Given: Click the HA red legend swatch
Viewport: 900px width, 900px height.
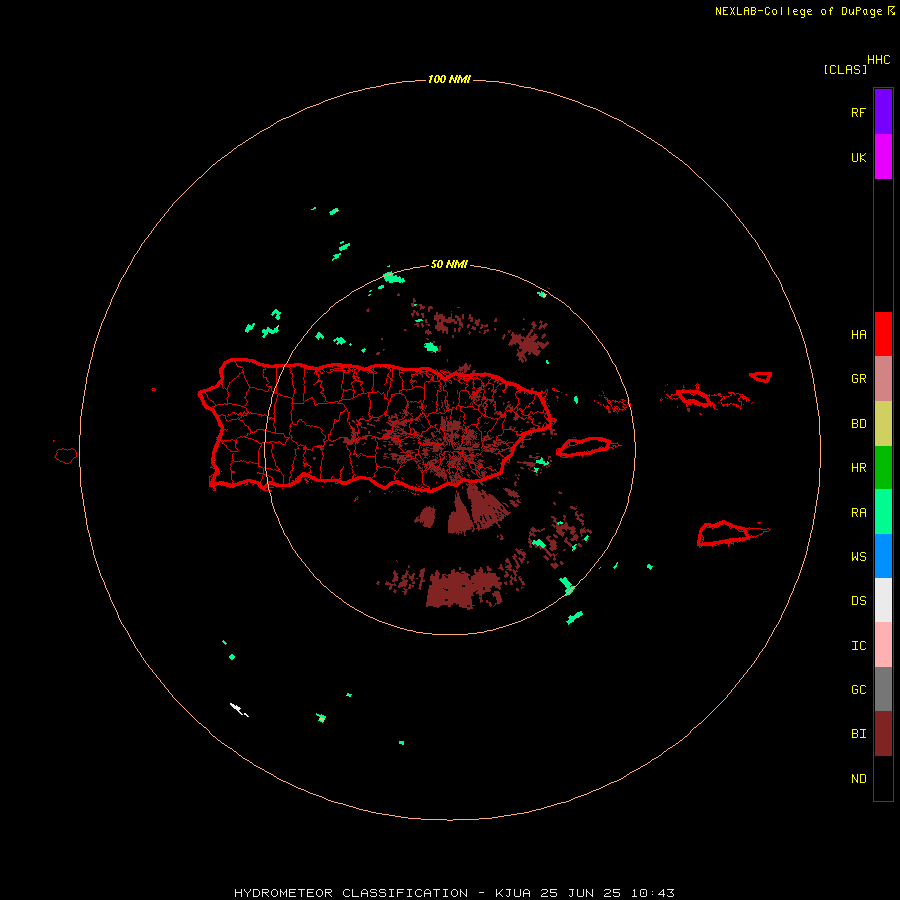Looking at the screenshot, I should click(883, 334).
